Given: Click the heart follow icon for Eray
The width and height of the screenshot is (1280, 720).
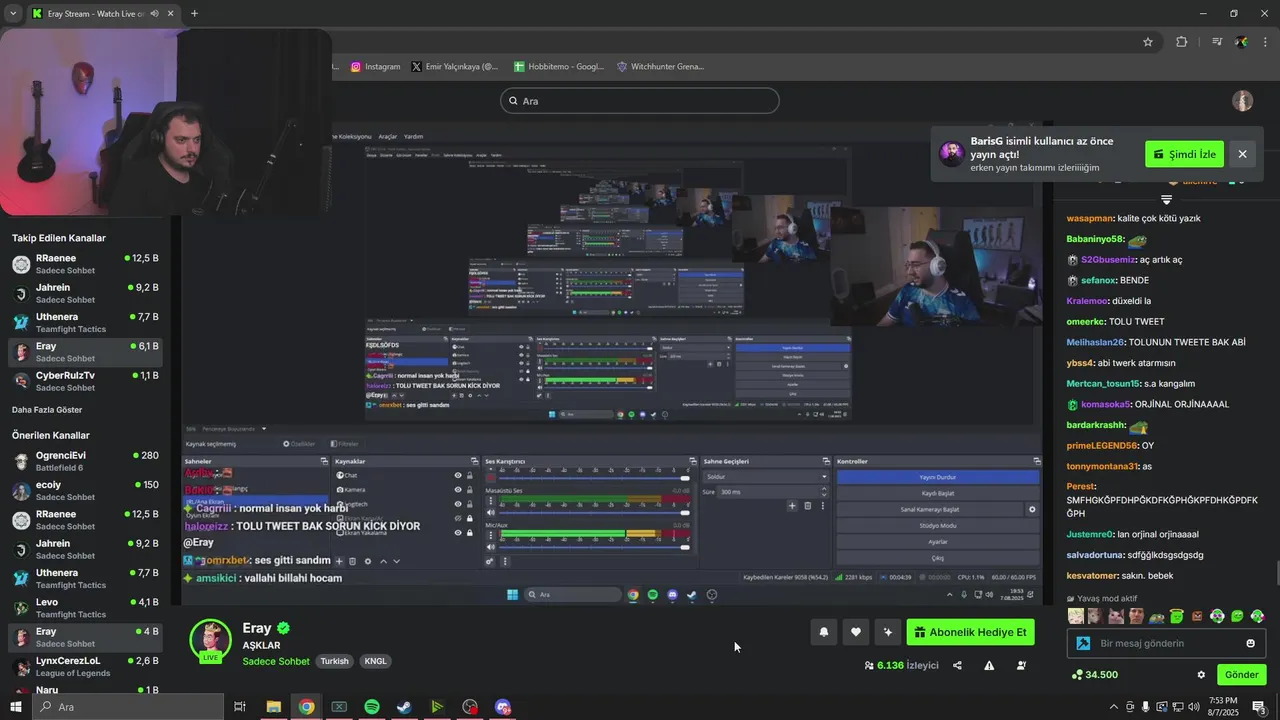Looking at the screenshot, I should [855, 632].
